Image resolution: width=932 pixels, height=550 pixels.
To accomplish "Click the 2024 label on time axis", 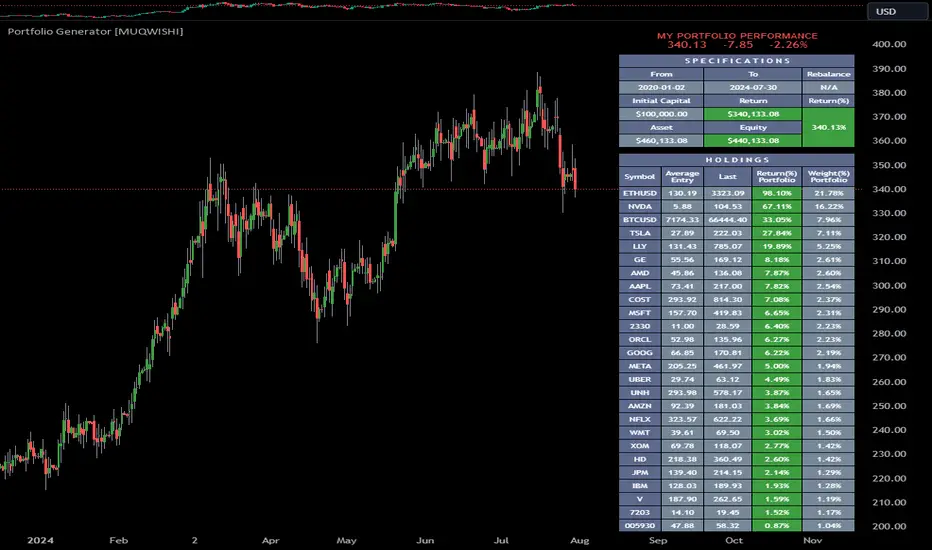I will pos(40,540).
